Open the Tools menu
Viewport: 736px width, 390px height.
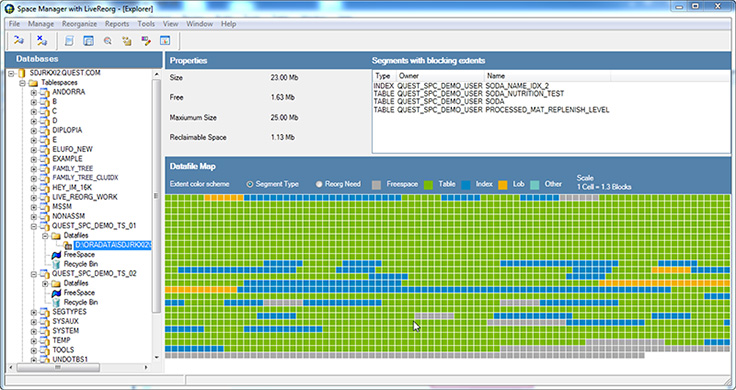pos(146,24)
